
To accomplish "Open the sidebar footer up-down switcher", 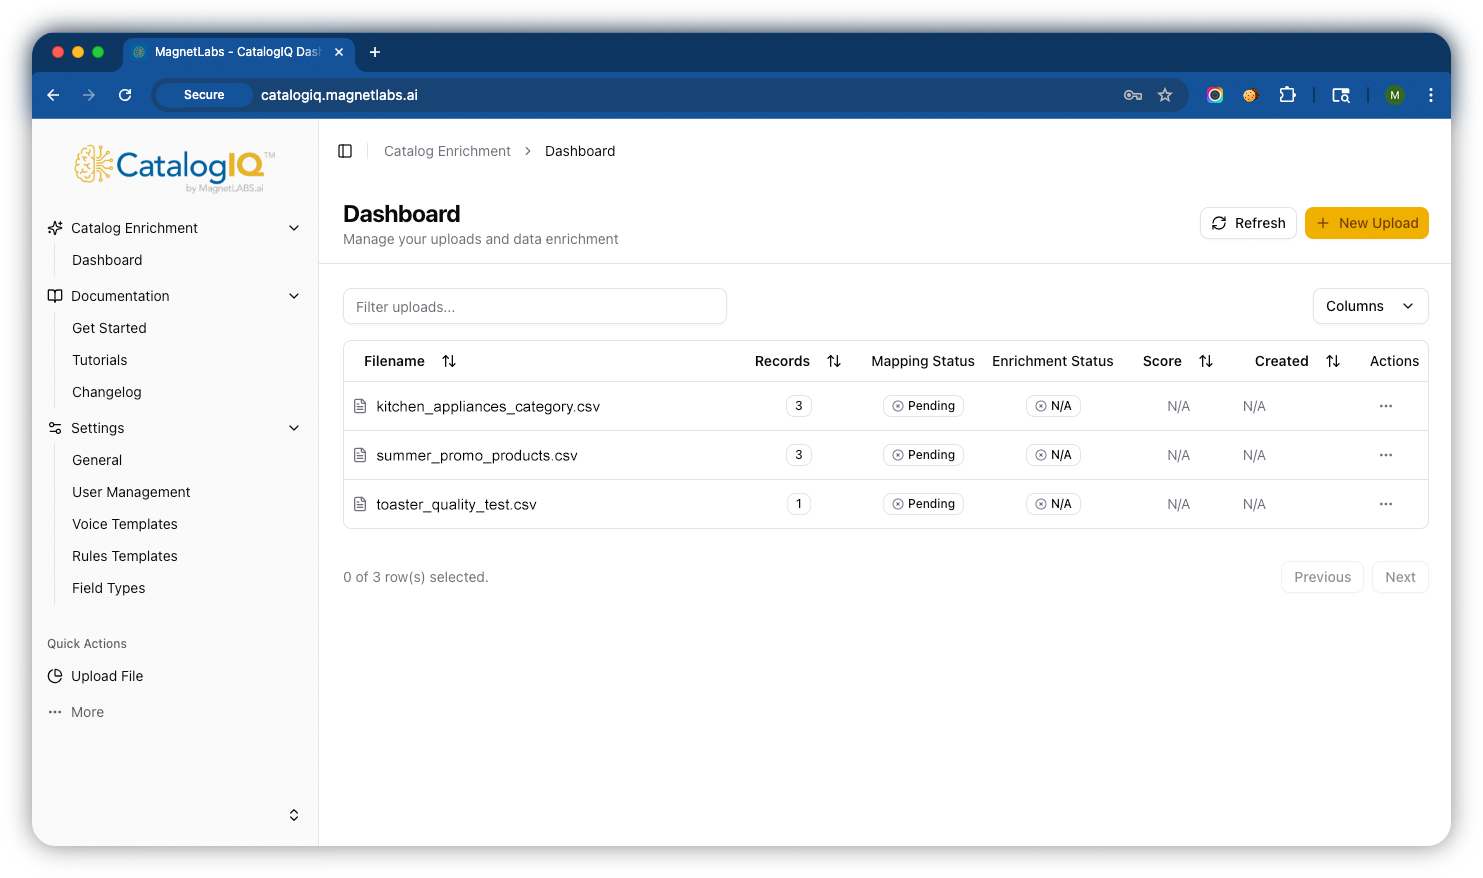I will tap(294, 815).
